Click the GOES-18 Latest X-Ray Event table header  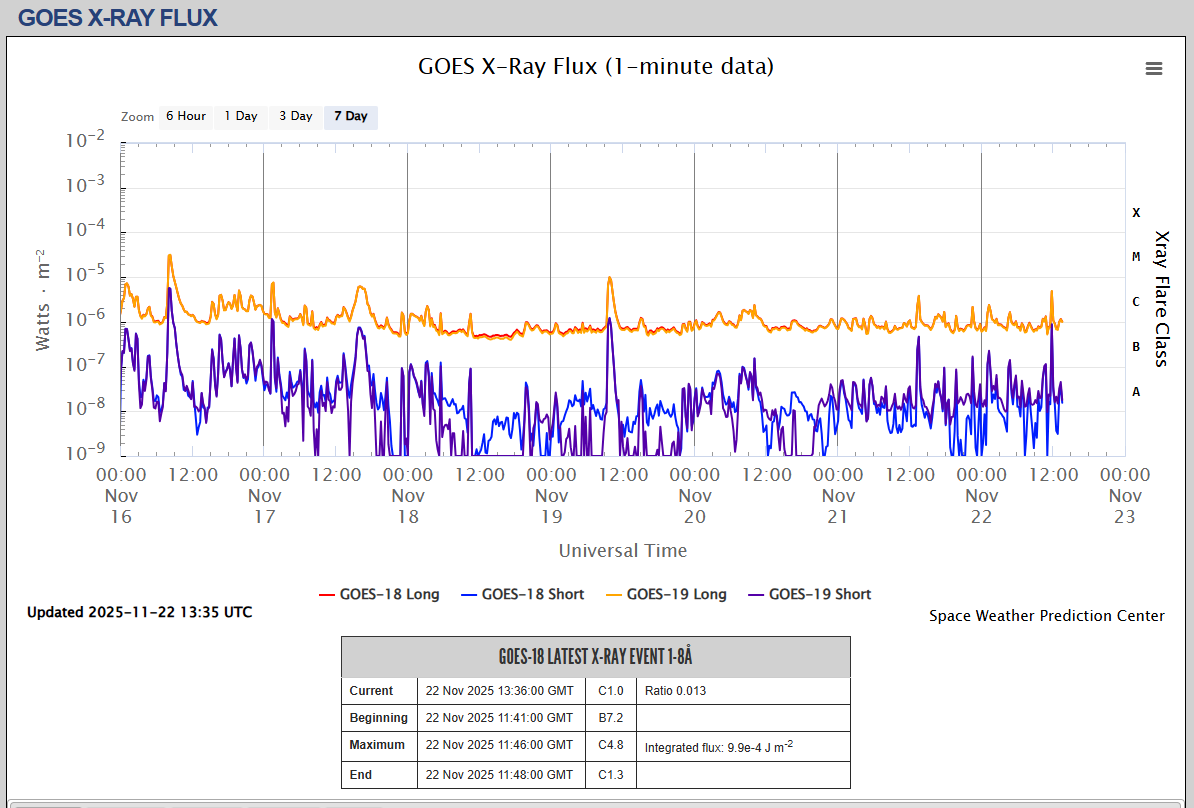tap(595, 657)
